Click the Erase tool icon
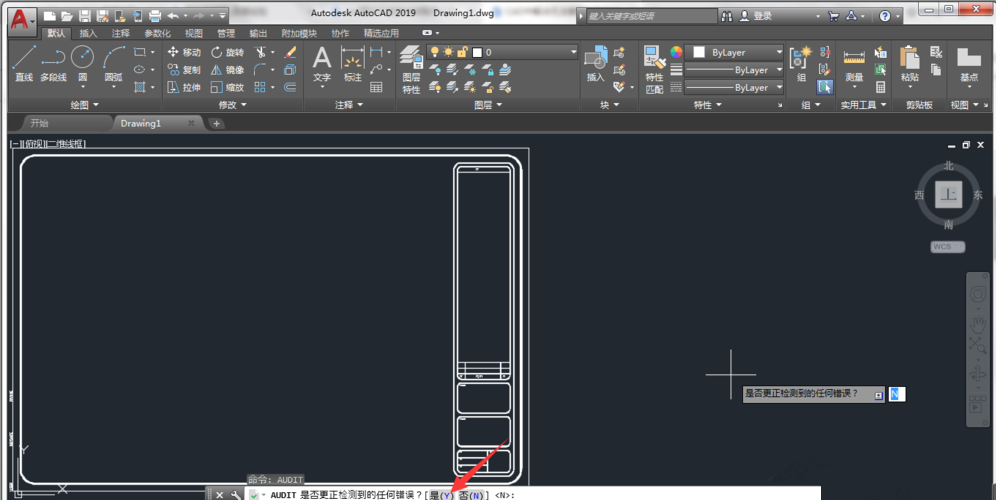 (290, 52)
